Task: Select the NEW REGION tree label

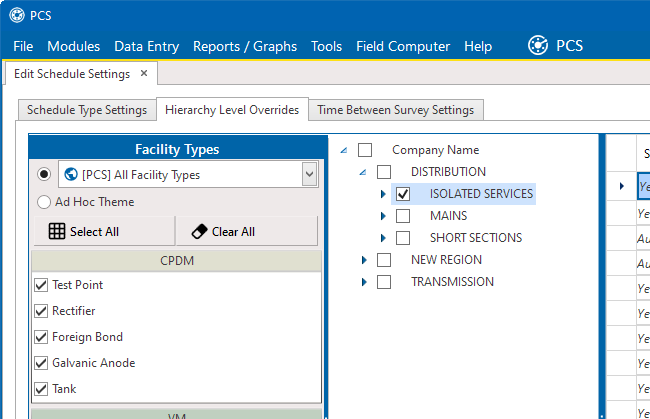Action: 446,260
